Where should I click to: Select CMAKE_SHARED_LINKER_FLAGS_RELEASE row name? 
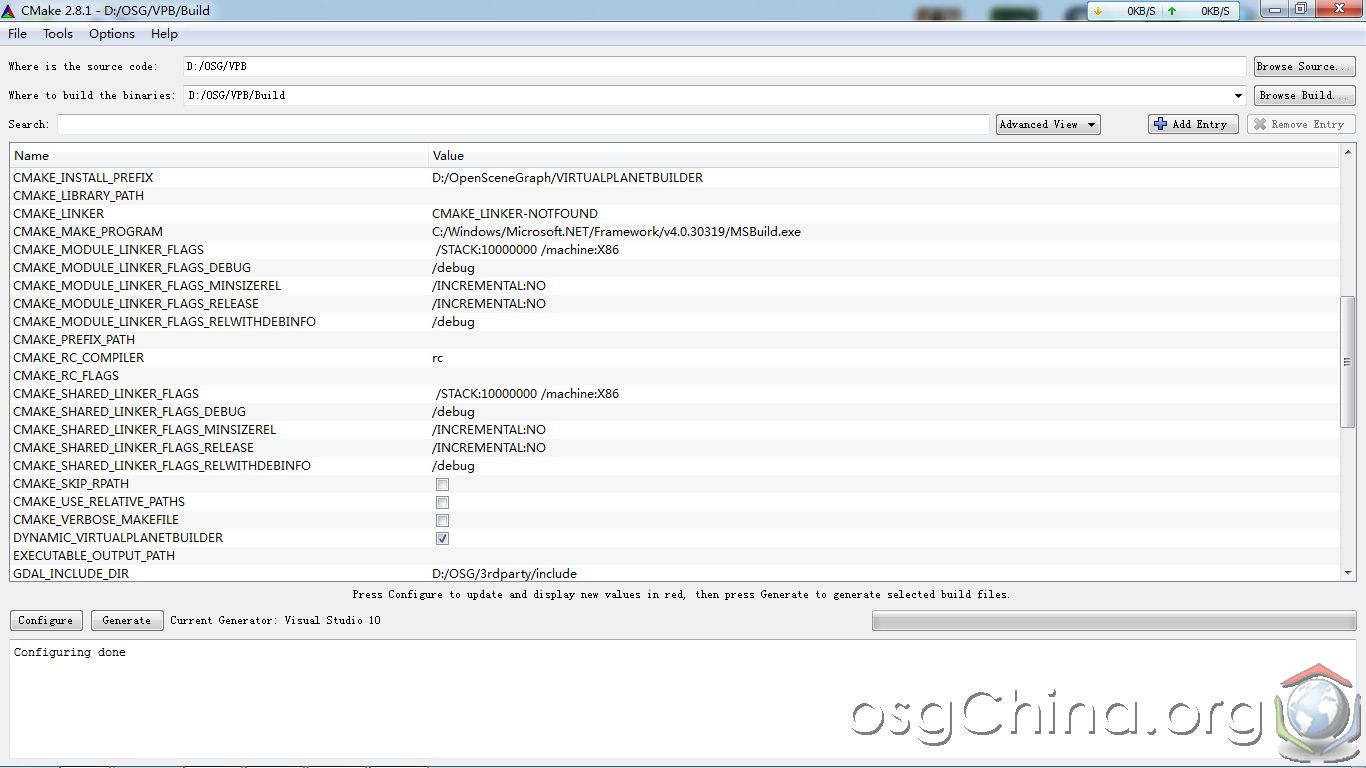(133, 448)
